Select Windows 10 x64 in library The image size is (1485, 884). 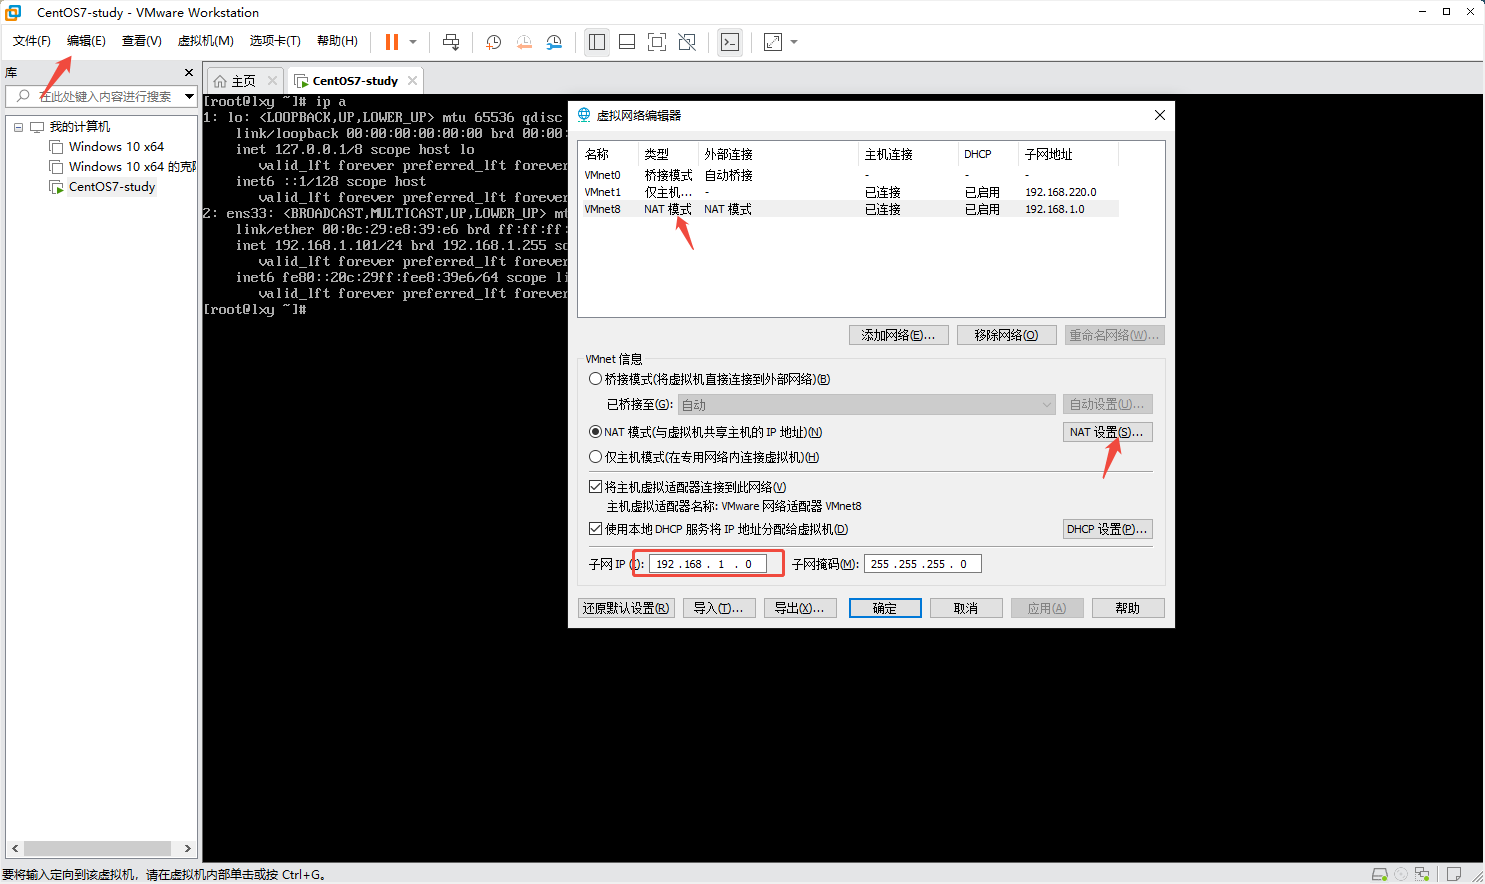click(x=116, y=147)
